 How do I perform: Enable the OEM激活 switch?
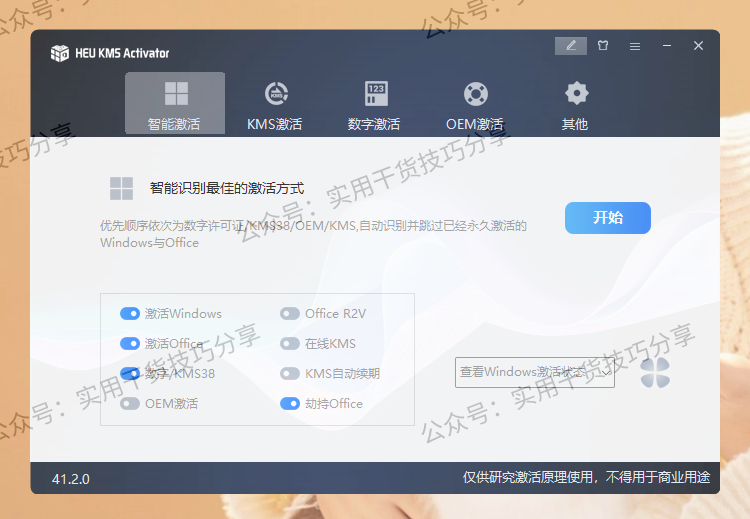point(130,404)
